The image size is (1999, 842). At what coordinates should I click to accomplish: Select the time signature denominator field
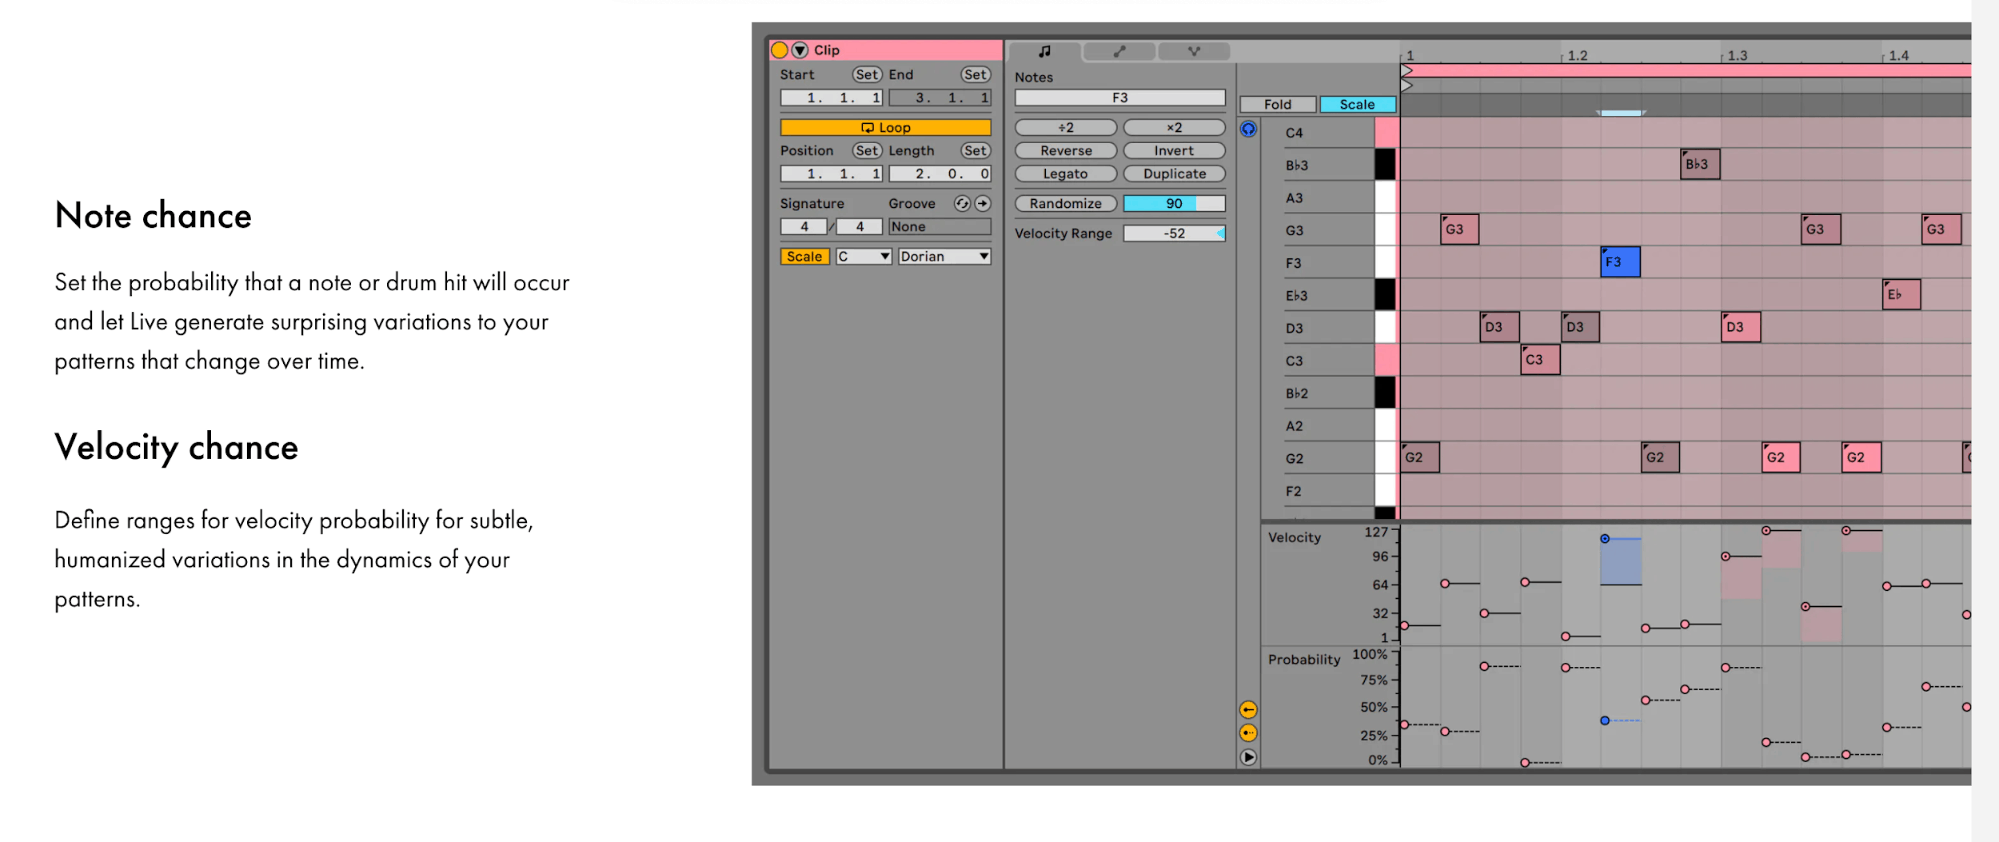(x=859, y=227)
